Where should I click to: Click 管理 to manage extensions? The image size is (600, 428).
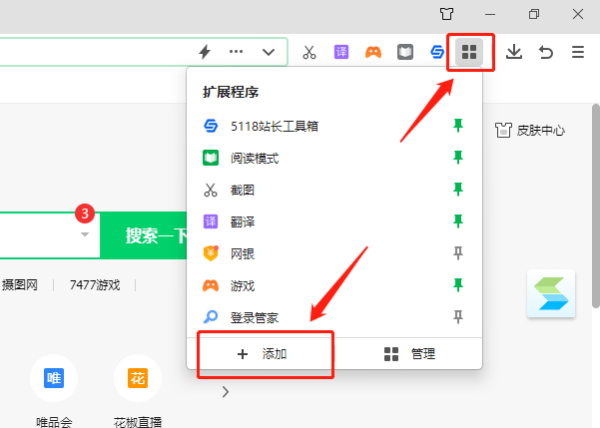[x=409, y=354]
